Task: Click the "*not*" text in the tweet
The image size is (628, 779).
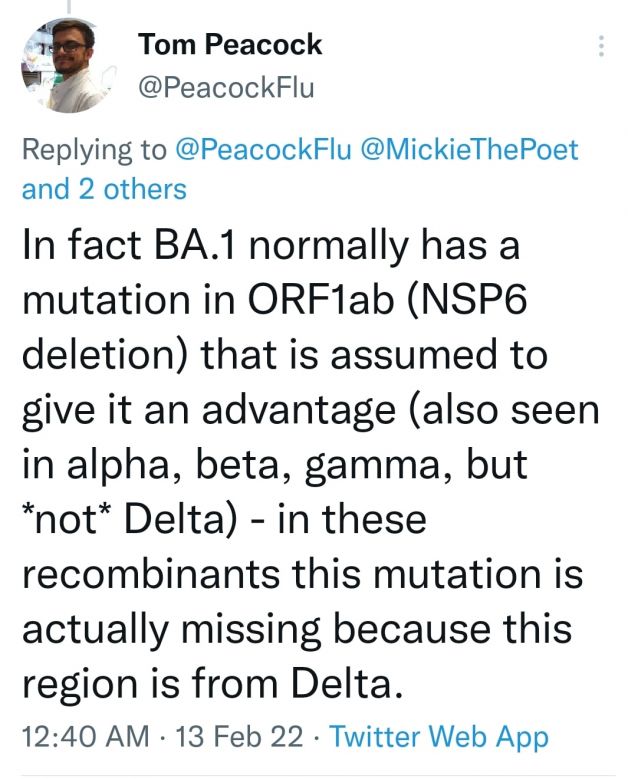Action: 67,519
